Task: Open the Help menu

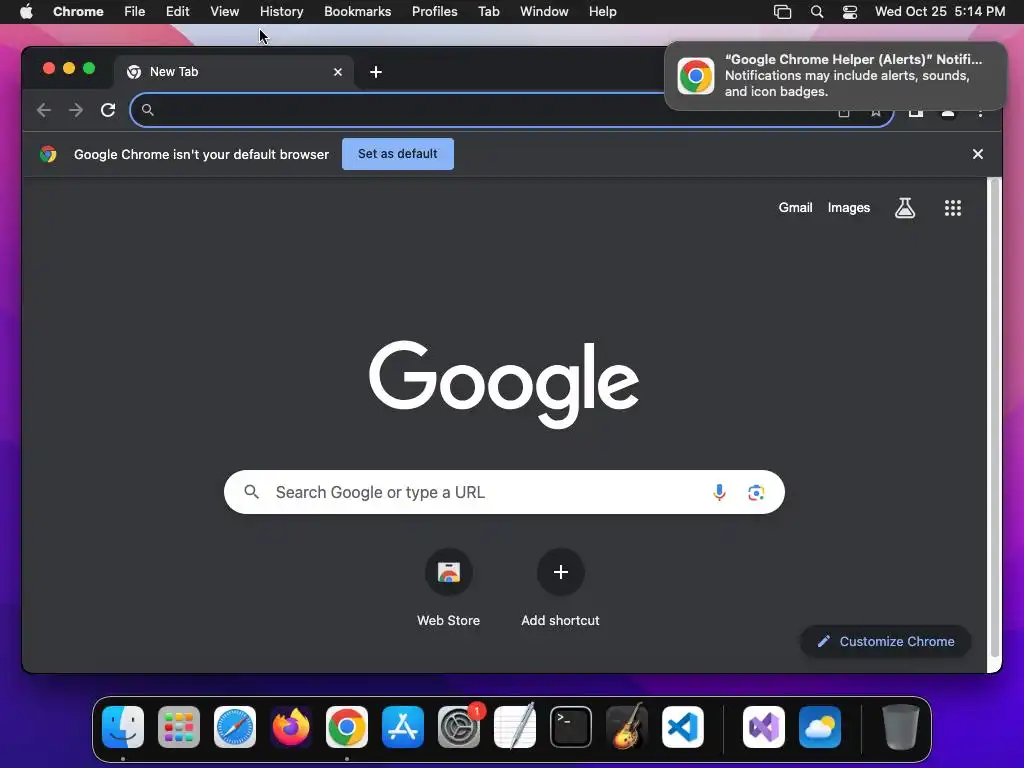Action: [x=603, y=12]
